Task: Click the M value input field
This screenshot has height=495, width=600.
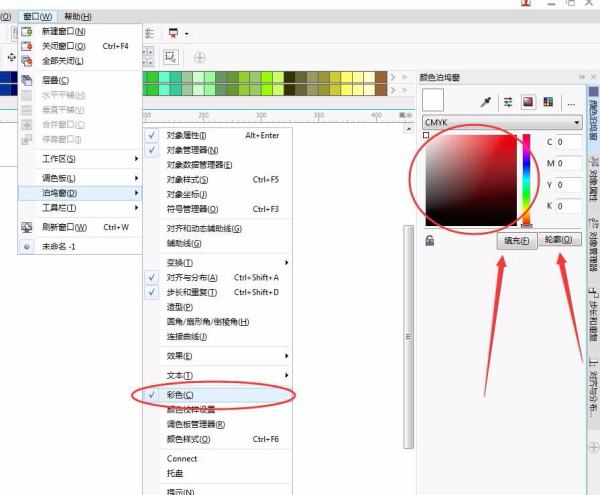Action: (x=569, y=164)
